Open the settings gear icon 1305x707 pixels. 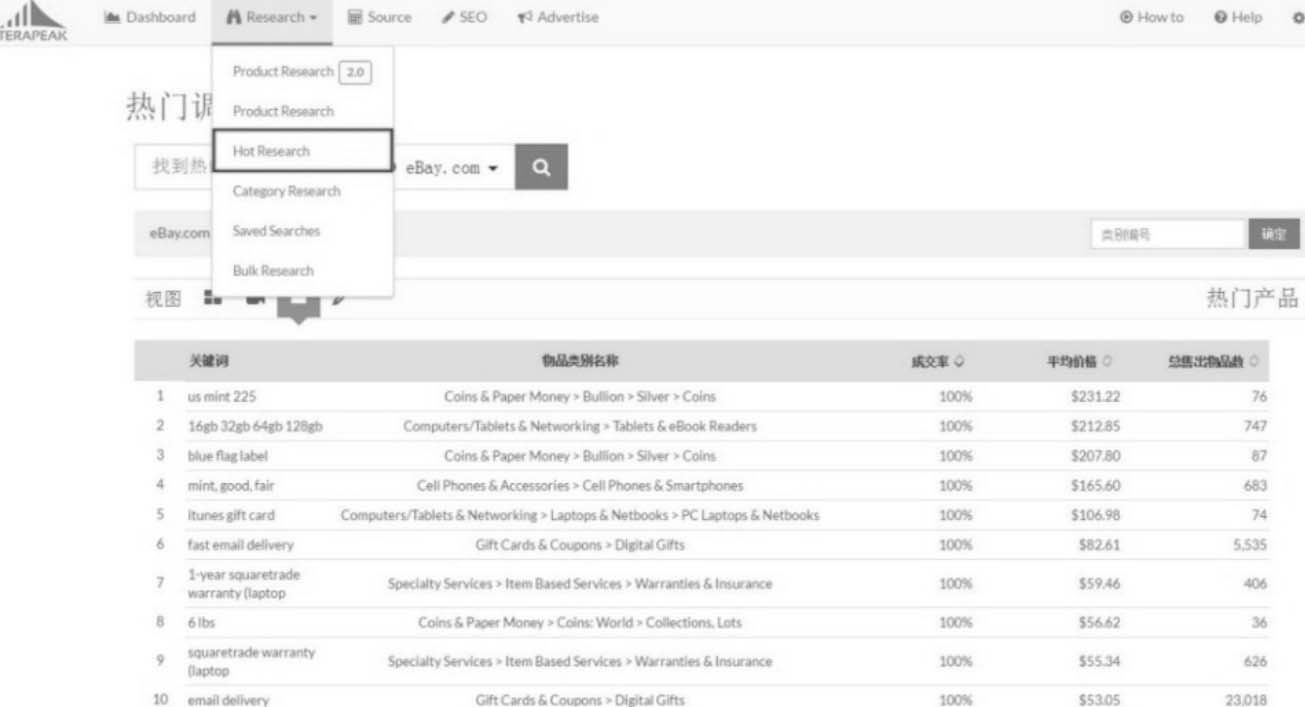(1298, 17)
